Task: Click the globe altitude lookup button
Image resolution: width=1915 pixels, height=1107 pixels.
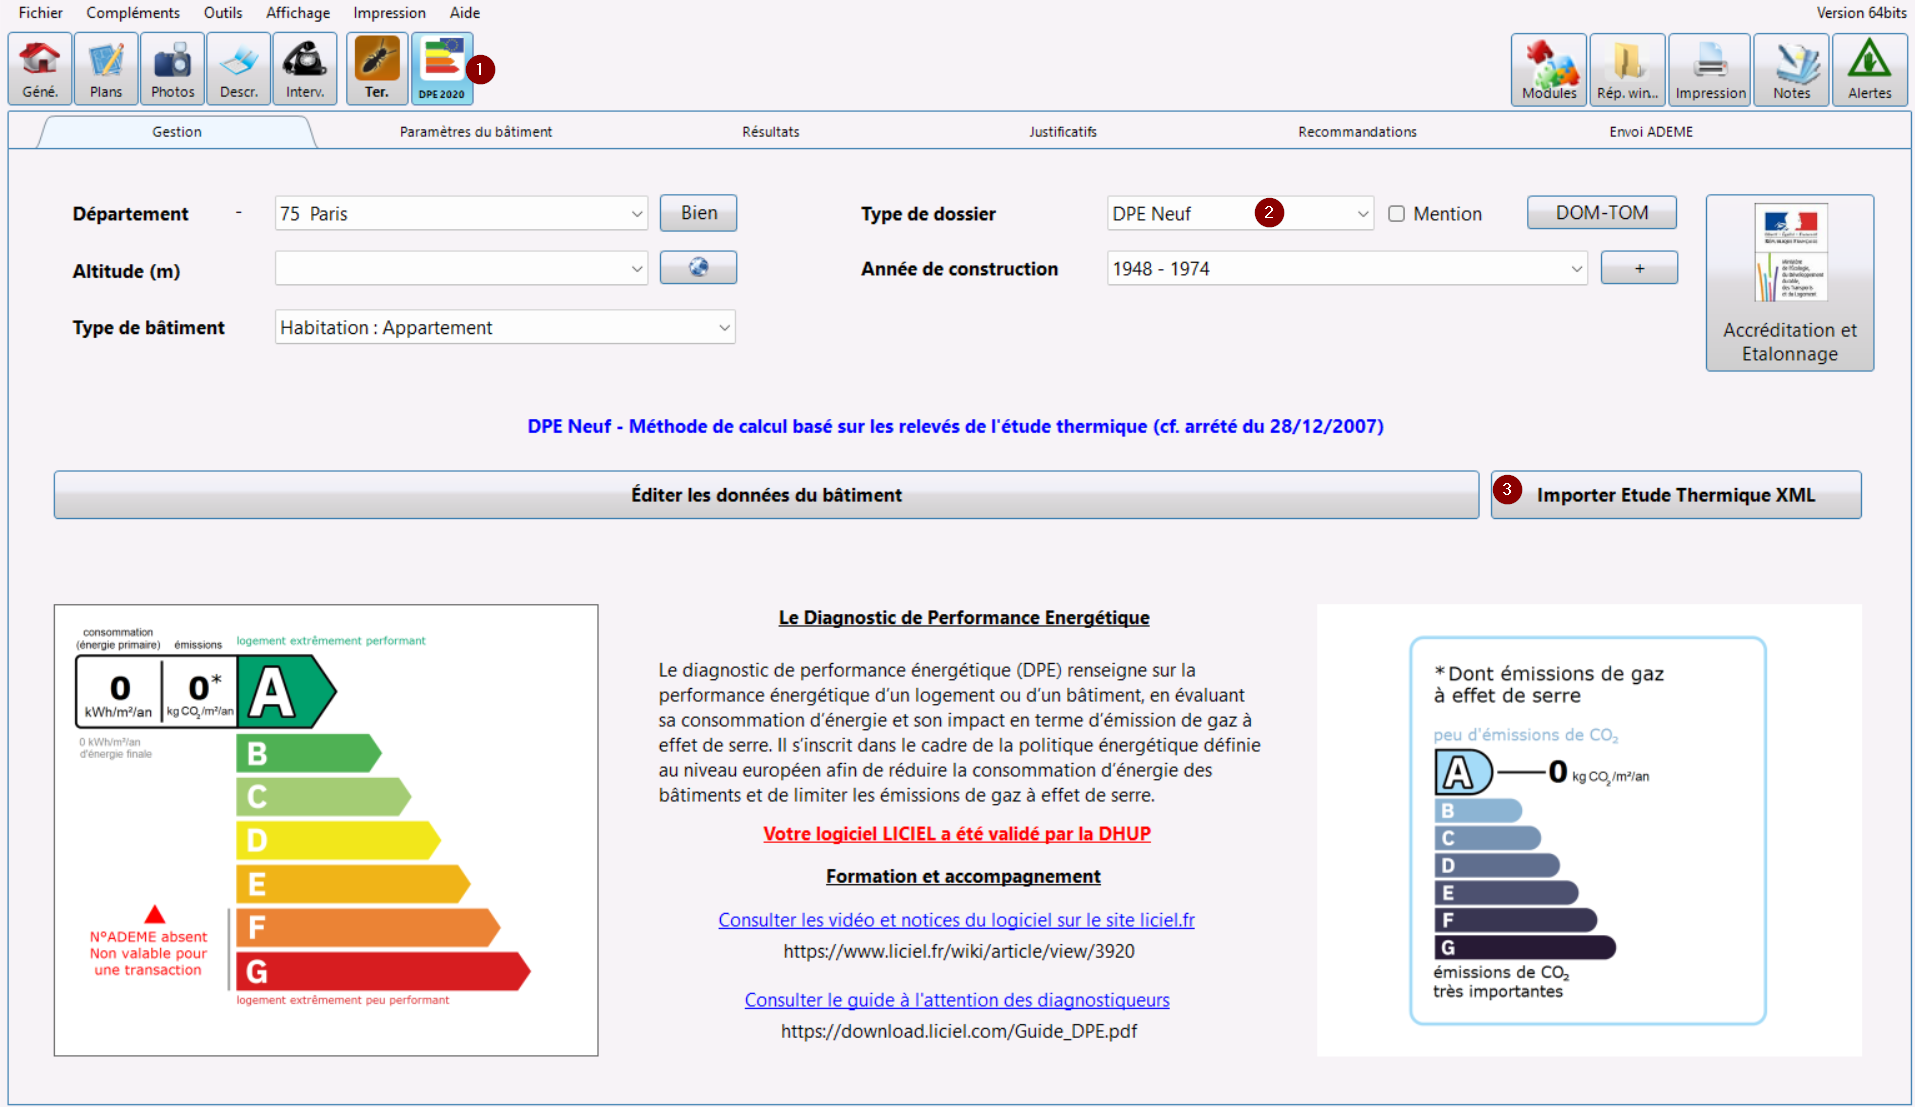Action: (698, 267)
